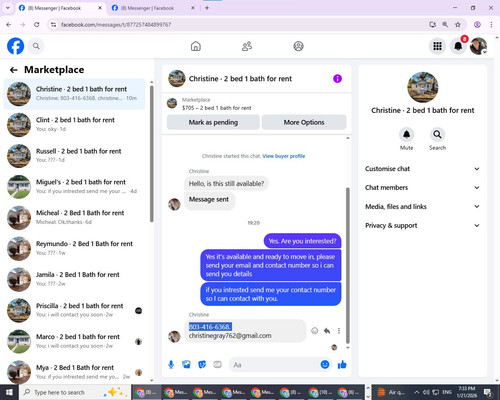
Task: Open more options dots beside Christine's message
Action: 339,331
